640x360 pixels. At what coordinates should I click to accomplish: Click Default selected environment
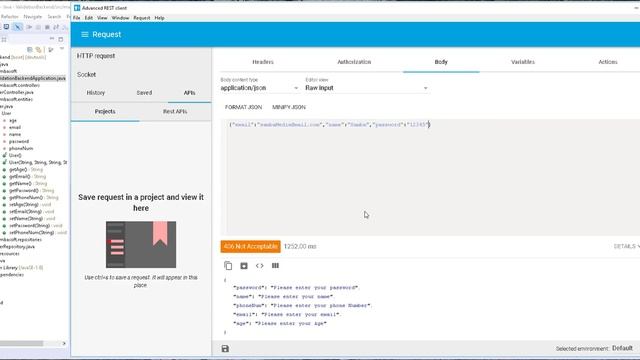[622, 348]
